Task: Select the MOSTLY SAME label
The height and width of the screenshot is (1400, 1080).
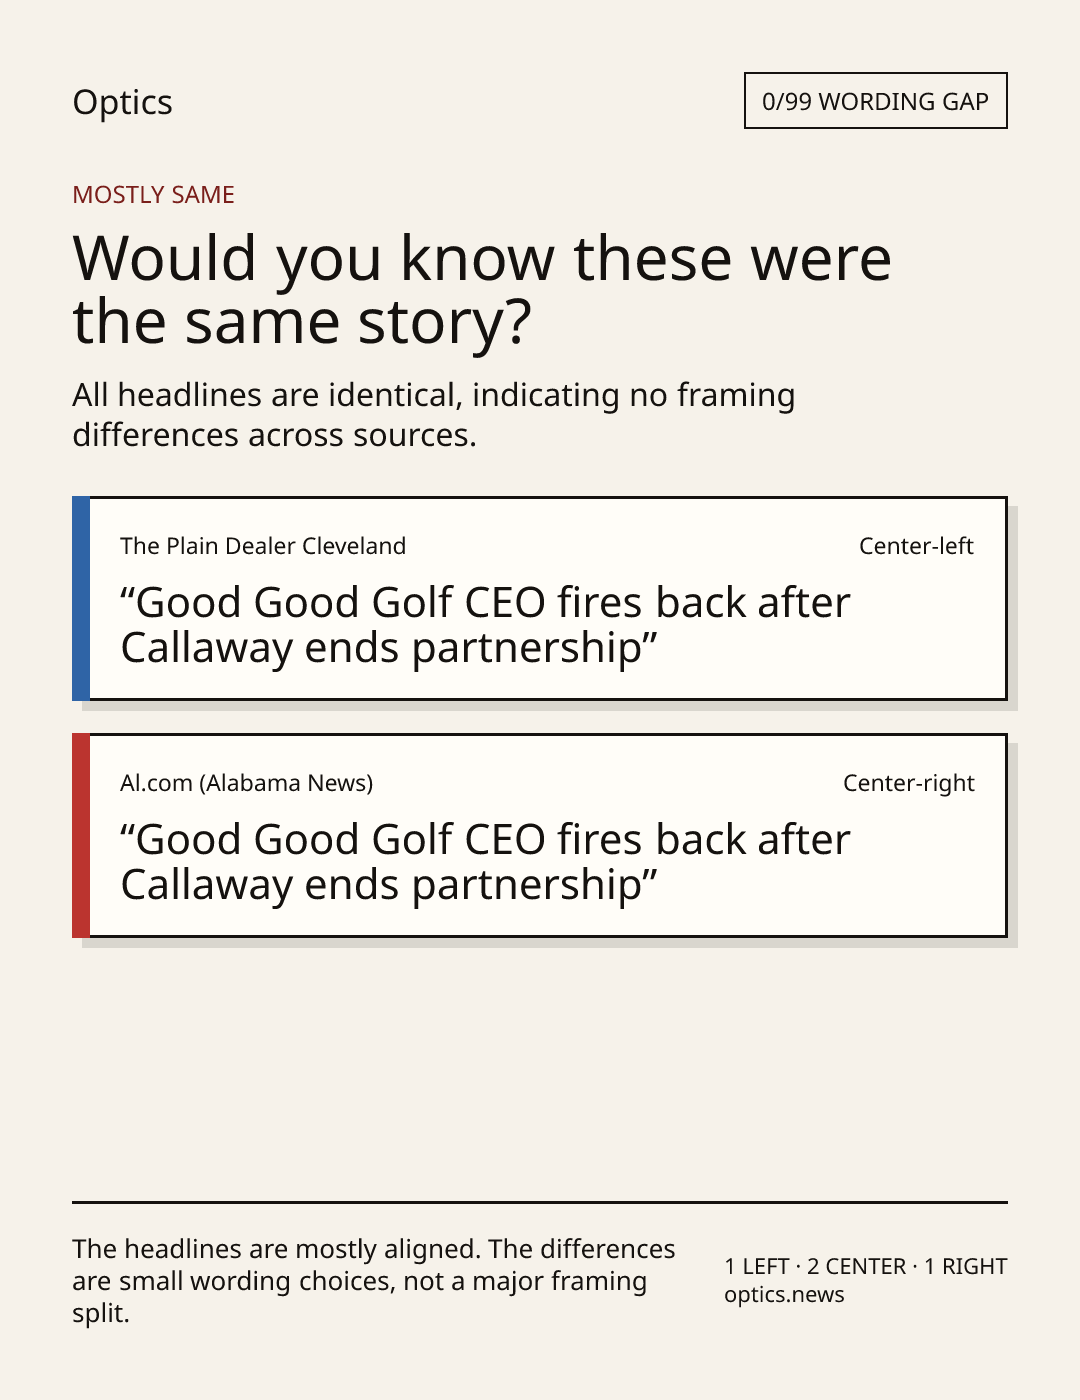Action: coord(153,195)
